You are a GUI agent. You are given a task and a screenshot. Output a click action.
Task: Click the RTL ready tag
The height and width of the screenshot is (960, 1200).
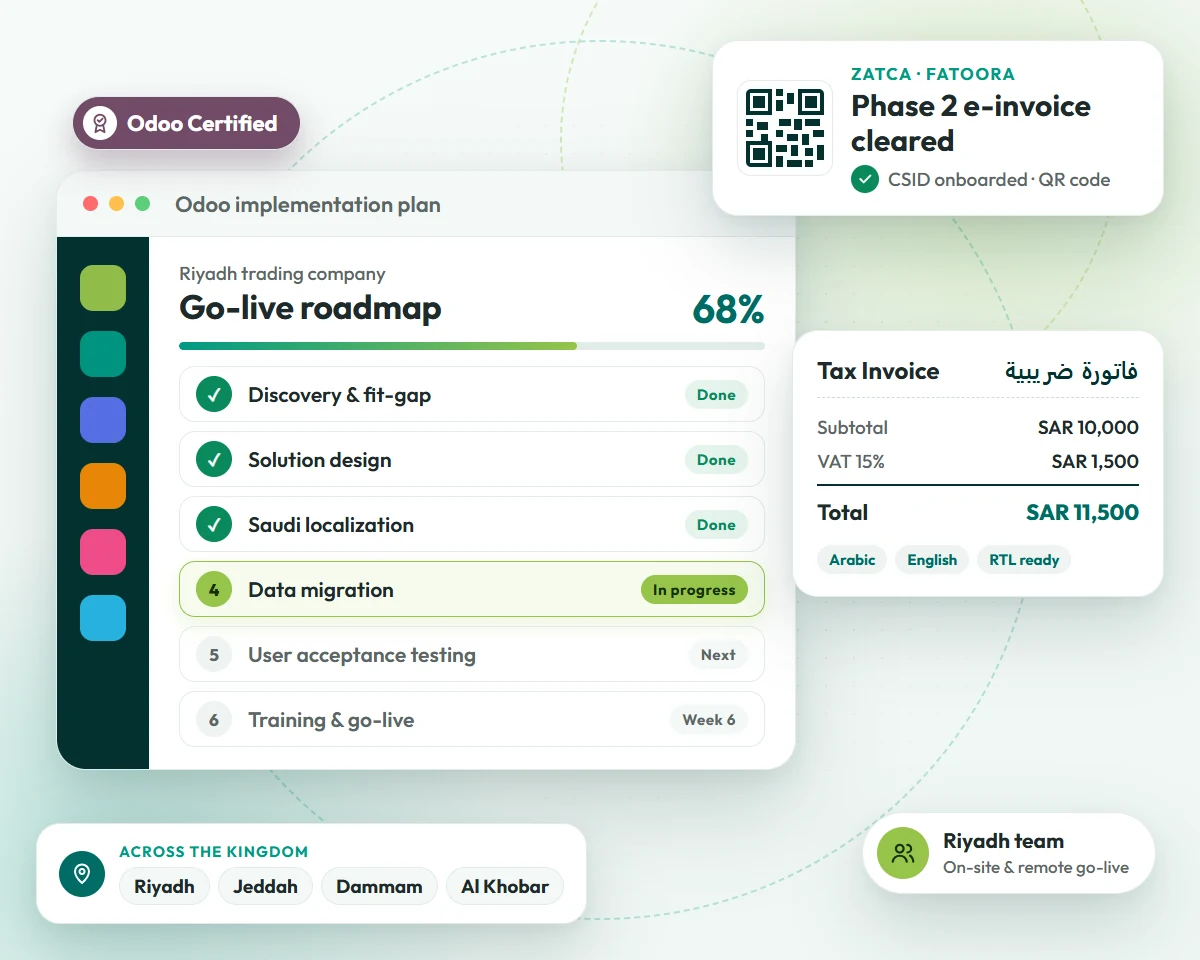tap(1024, 560)
